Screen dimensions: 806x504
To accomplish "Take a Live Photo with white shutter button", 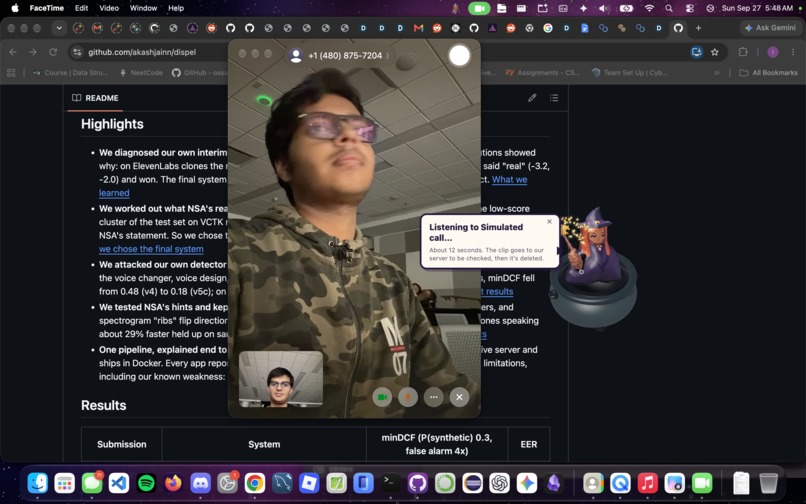I will tap(459, 56).
